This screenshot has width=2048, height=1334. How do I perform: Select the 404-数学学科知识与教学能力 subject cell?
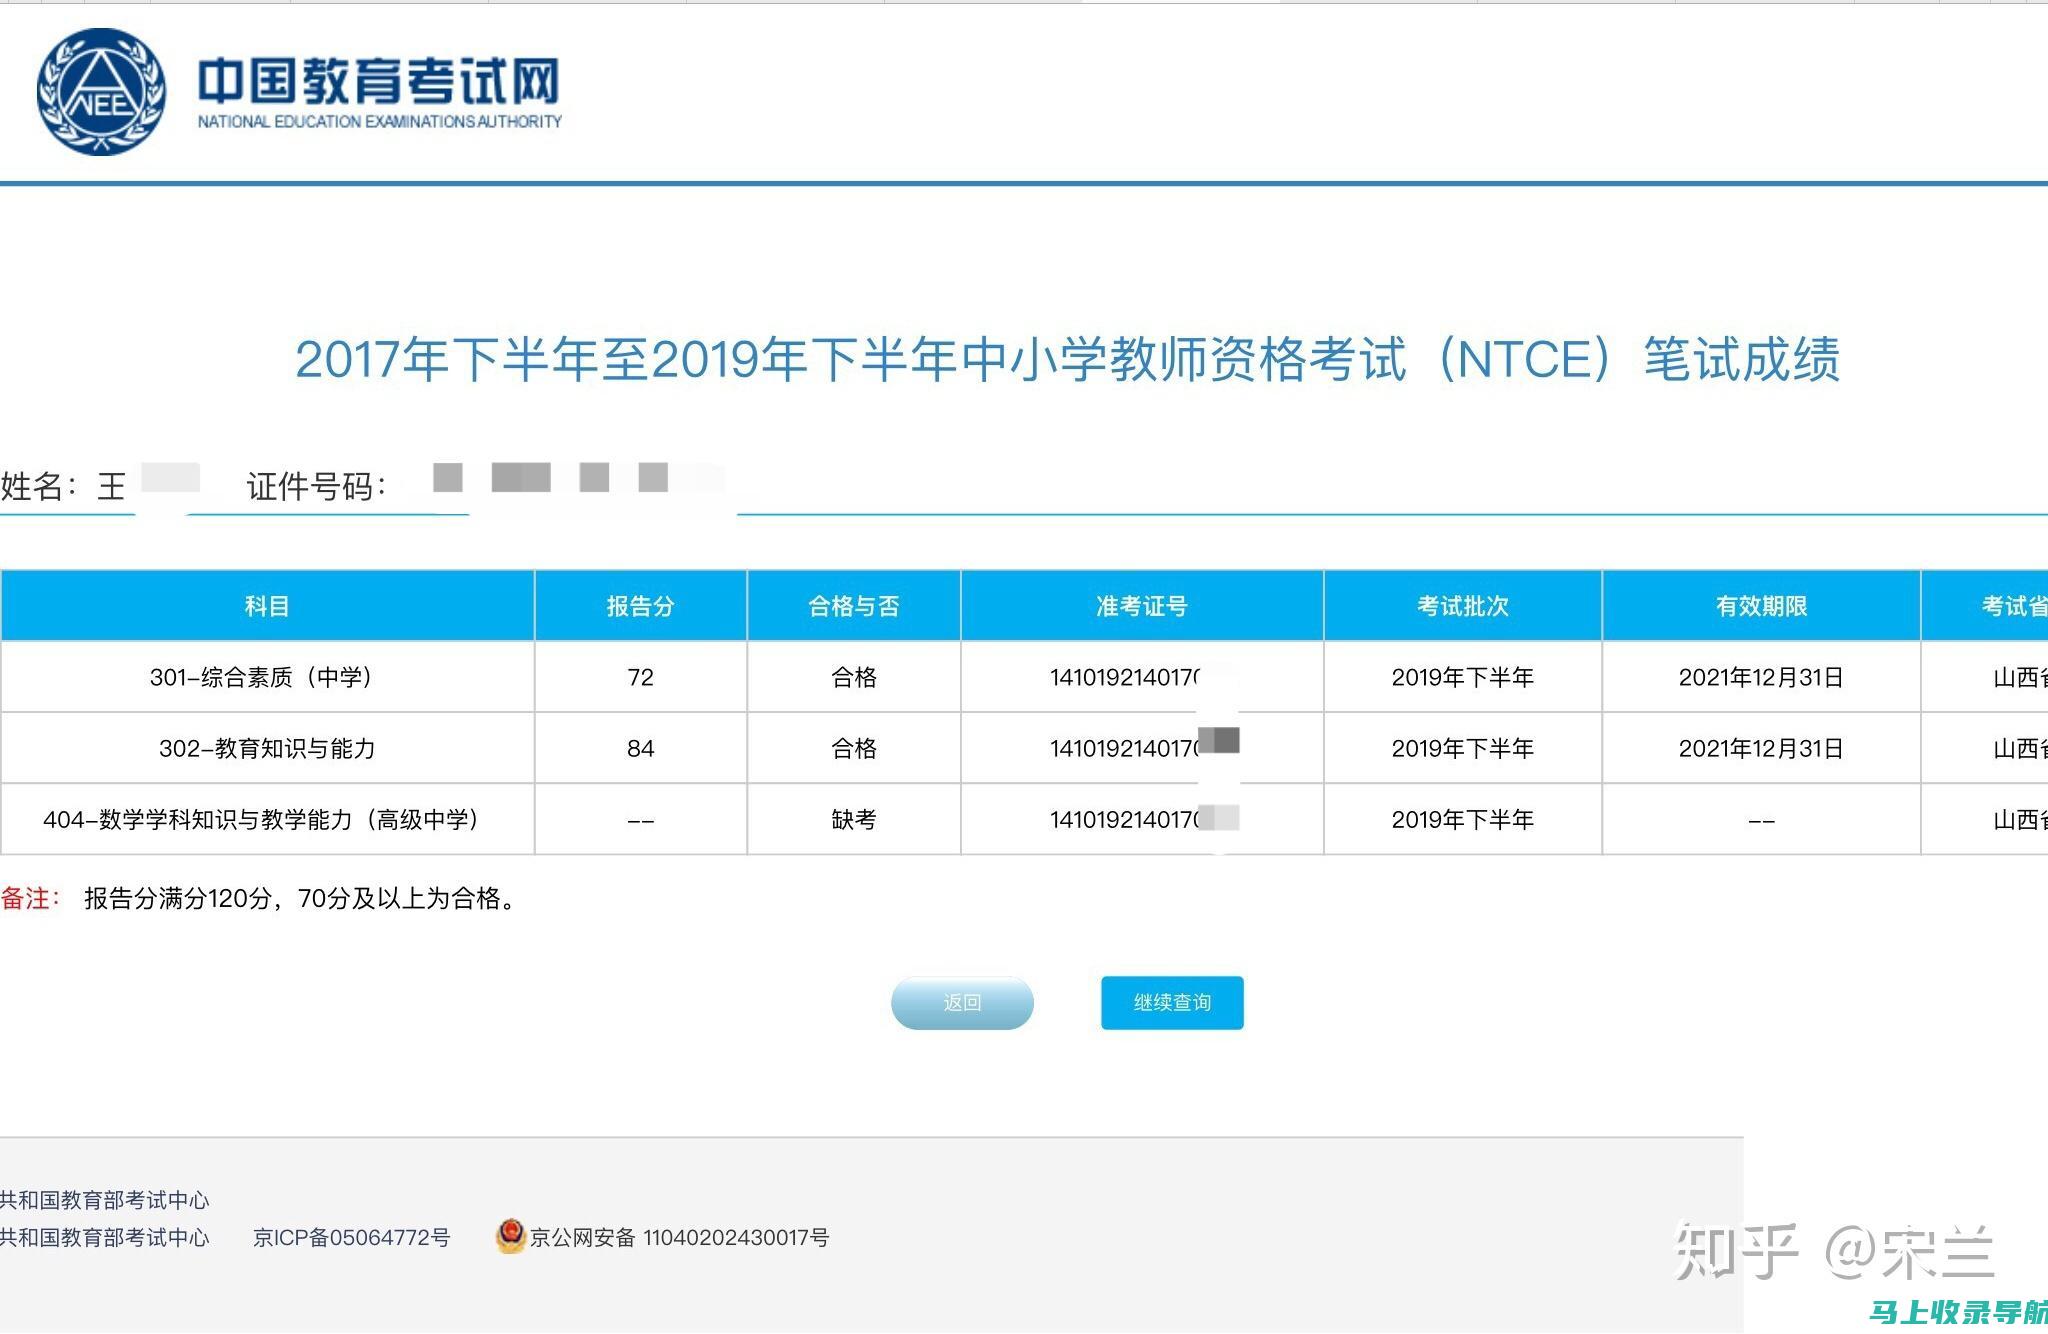pos(267,820)
